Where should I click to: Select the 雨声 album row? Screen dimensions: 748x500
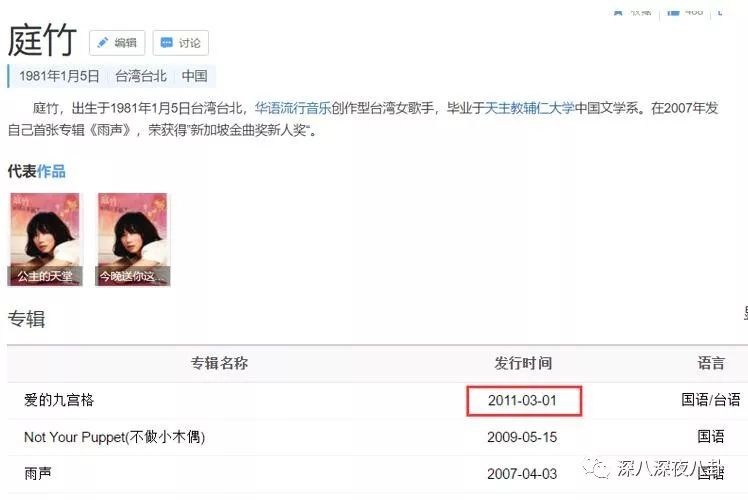[377, 474]
